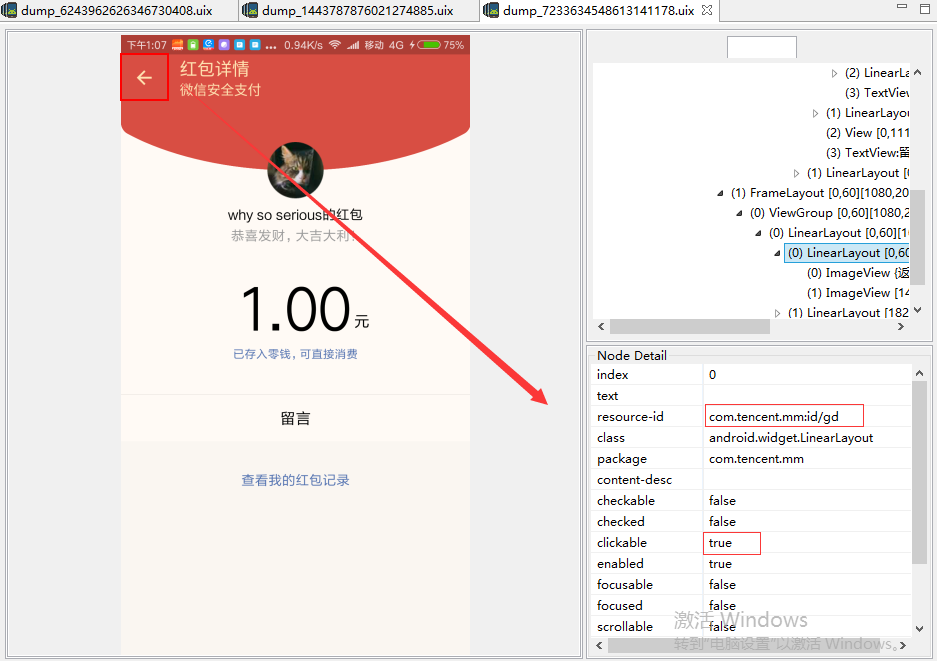937x661 pixels.
Task: Select the clickable value true
Action: 720,543
